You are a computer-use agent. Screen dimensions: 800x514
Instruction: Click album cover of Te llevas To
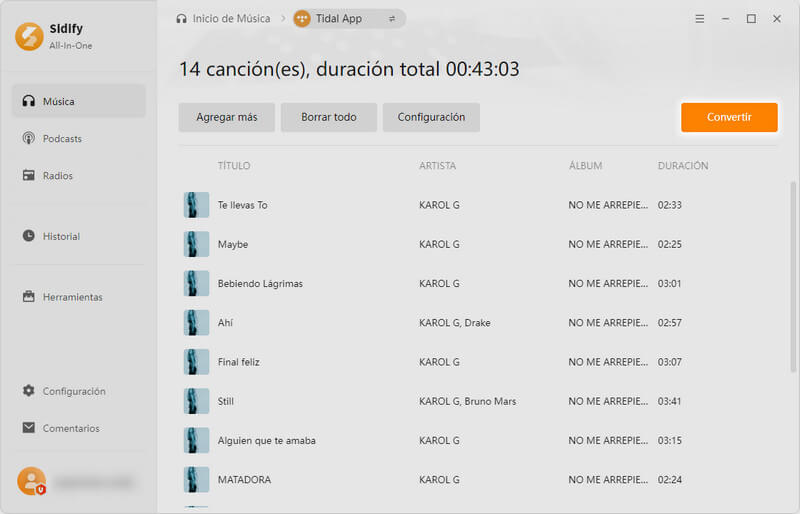[x=196, y=205]
